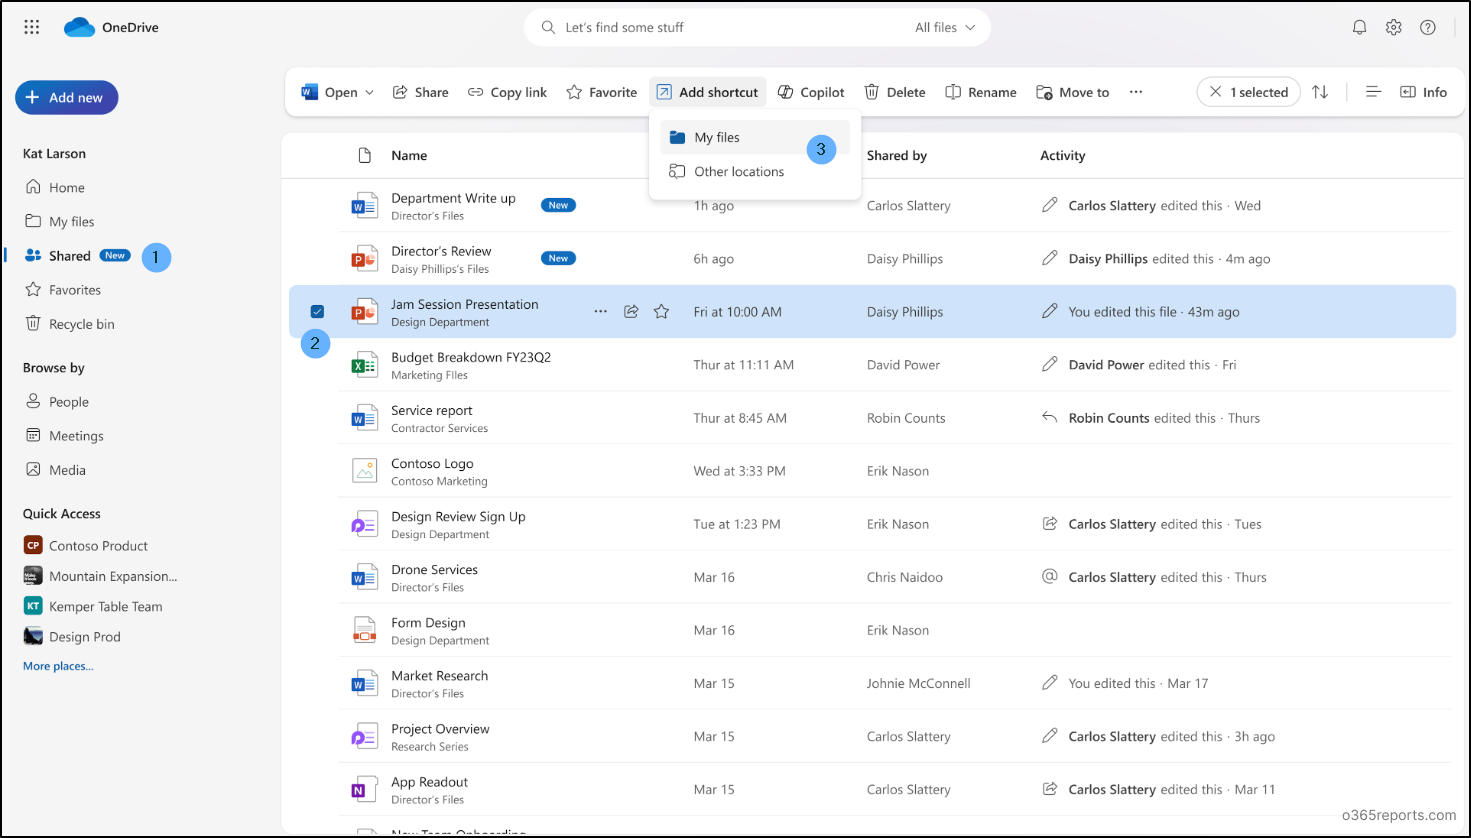Open the toolbar overflow ellipsis menu
The width and height of the screenshot is (1471, 838).
point(1135,91)
